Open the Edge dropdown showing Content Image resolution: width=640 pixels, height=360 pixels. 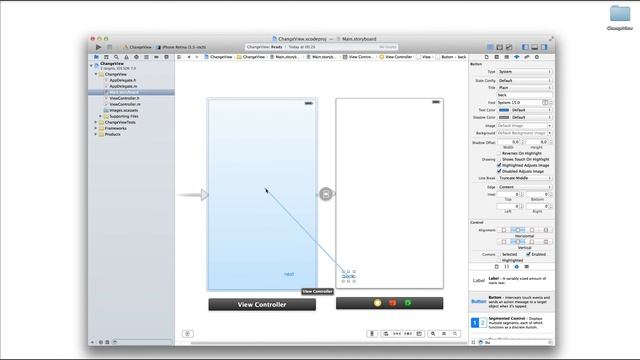[x=524, y=187]
